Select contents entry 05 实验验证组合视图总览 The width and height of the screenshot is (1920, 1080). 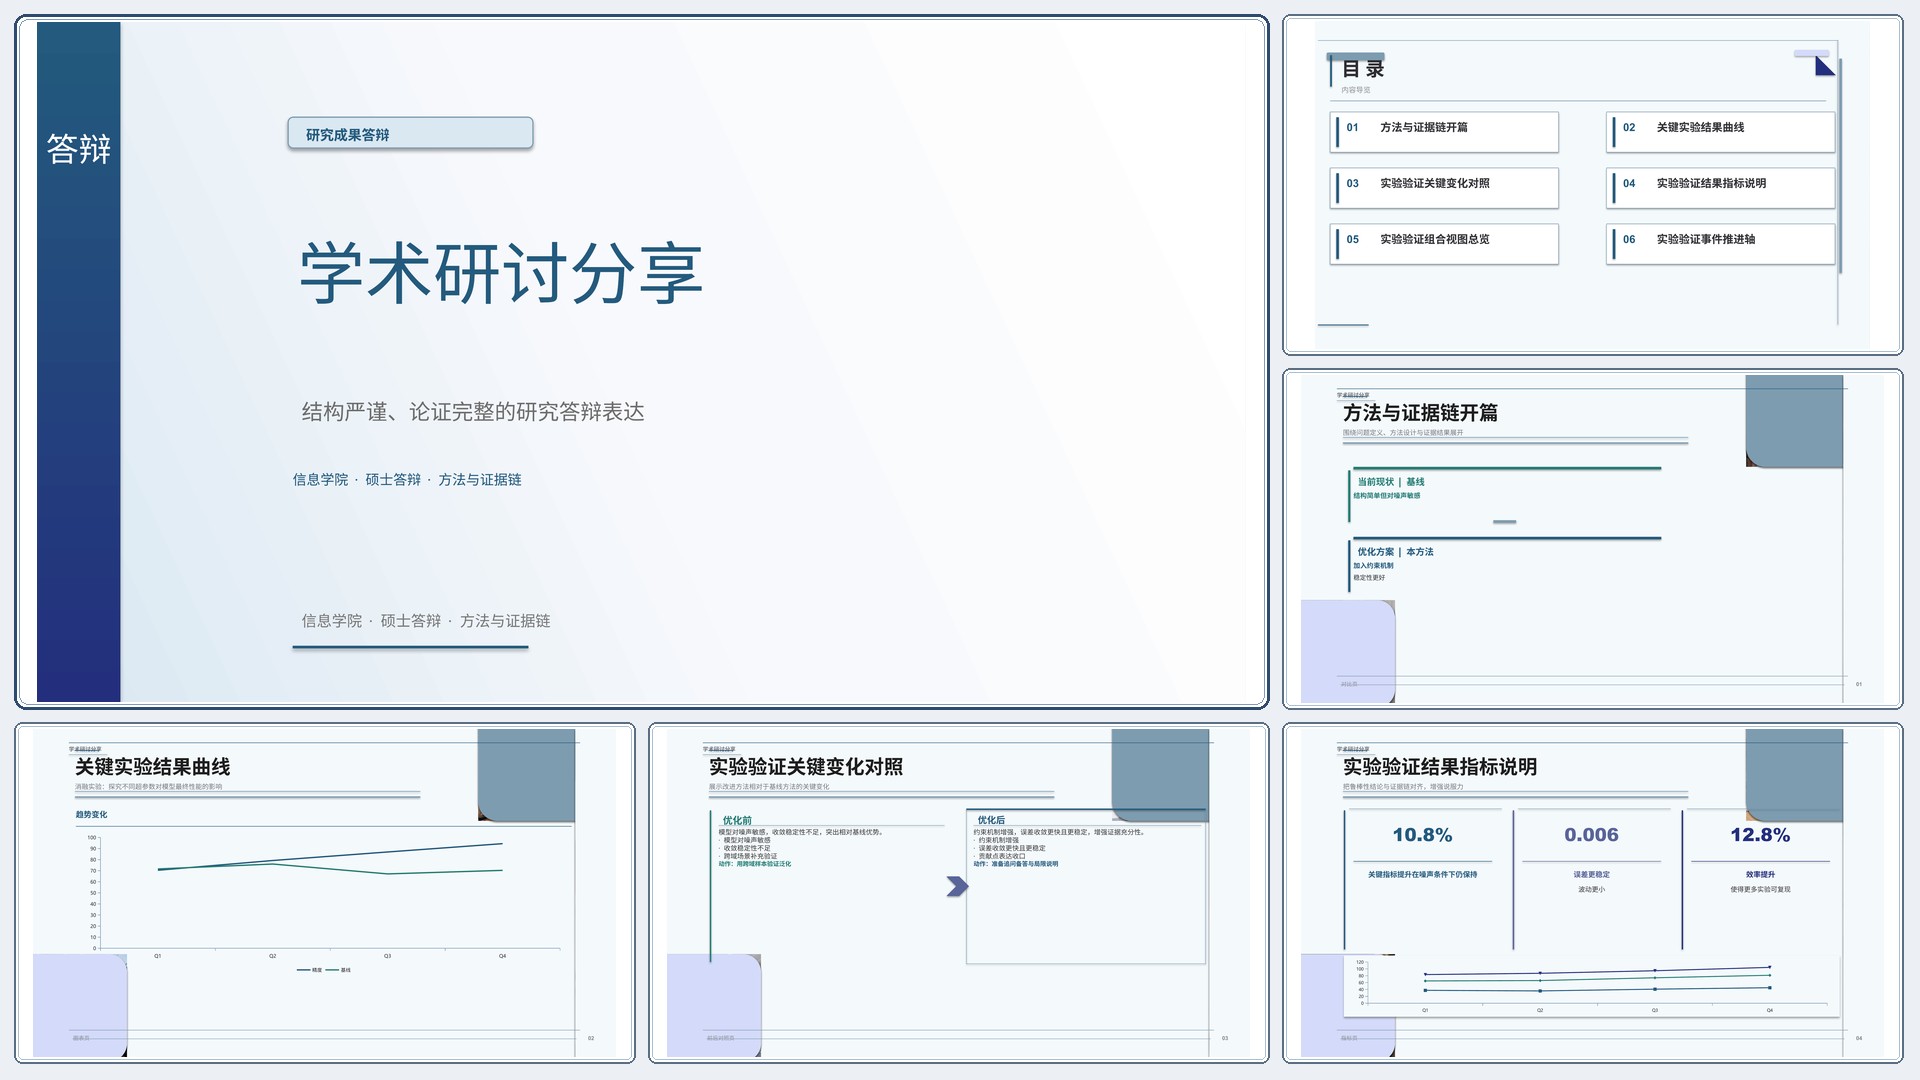tap(1444, 244)
